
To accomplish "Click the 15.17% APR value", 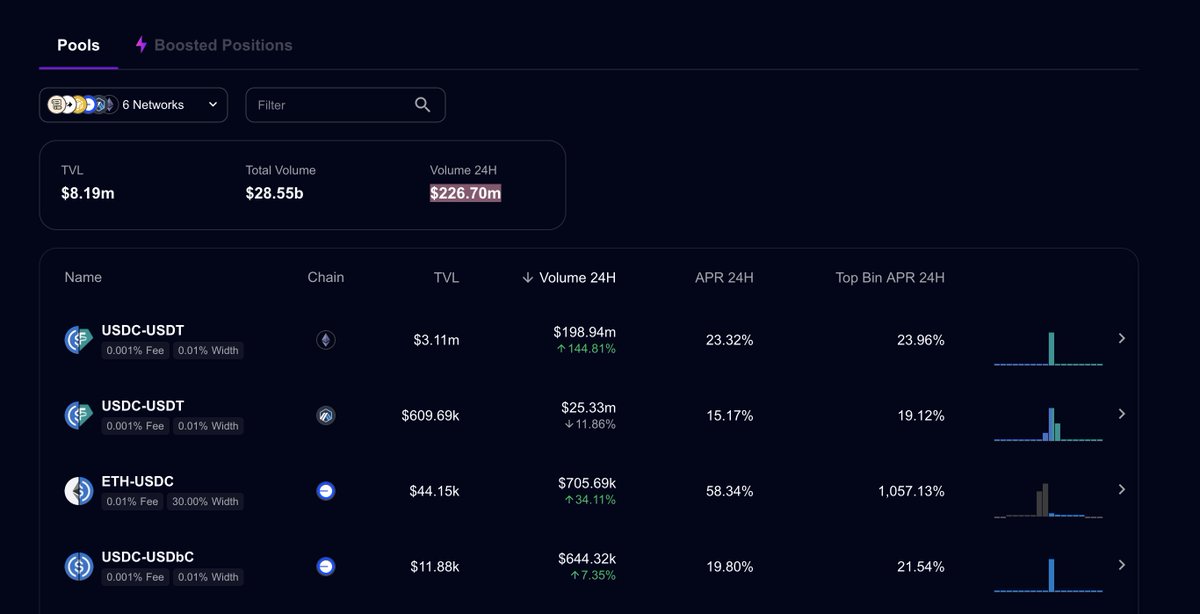I will [729, 415].
